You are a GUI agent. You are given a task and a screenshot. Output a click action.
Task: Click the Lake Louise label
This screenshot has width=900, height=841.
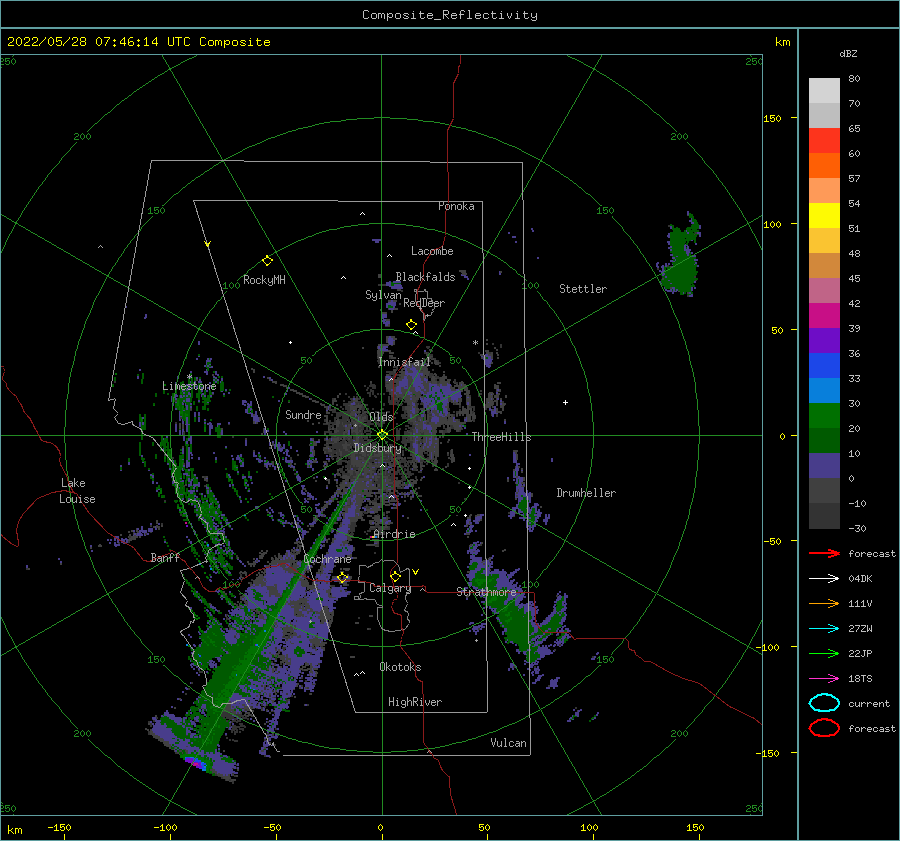[77, 491]
